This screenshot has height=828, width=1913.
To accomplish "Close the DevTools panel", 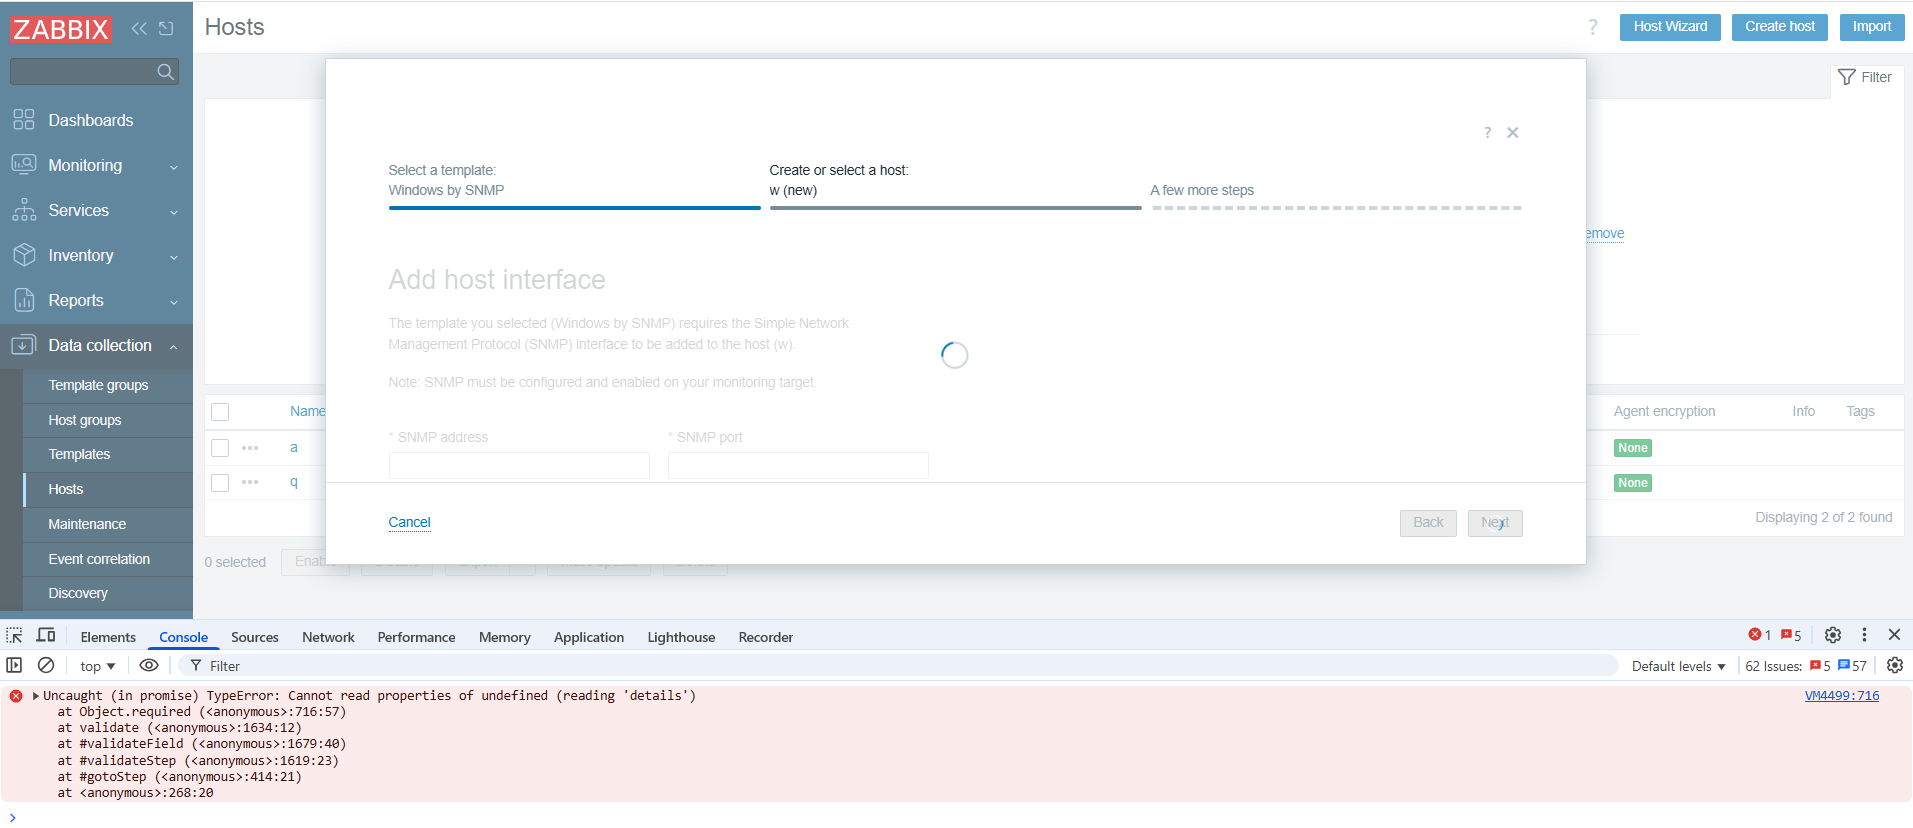I will click(x=1894, y=635).
